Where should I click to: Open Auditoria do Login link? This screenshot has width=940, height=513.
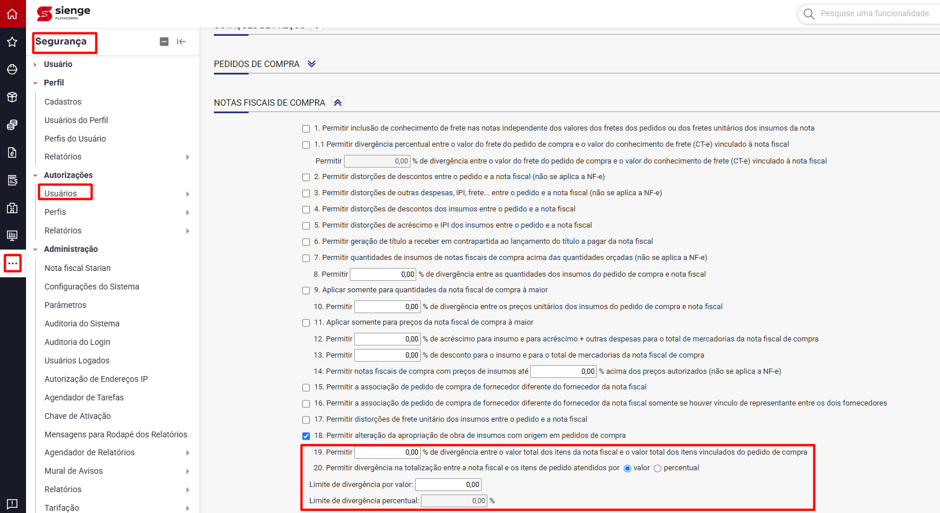(77, 342)
